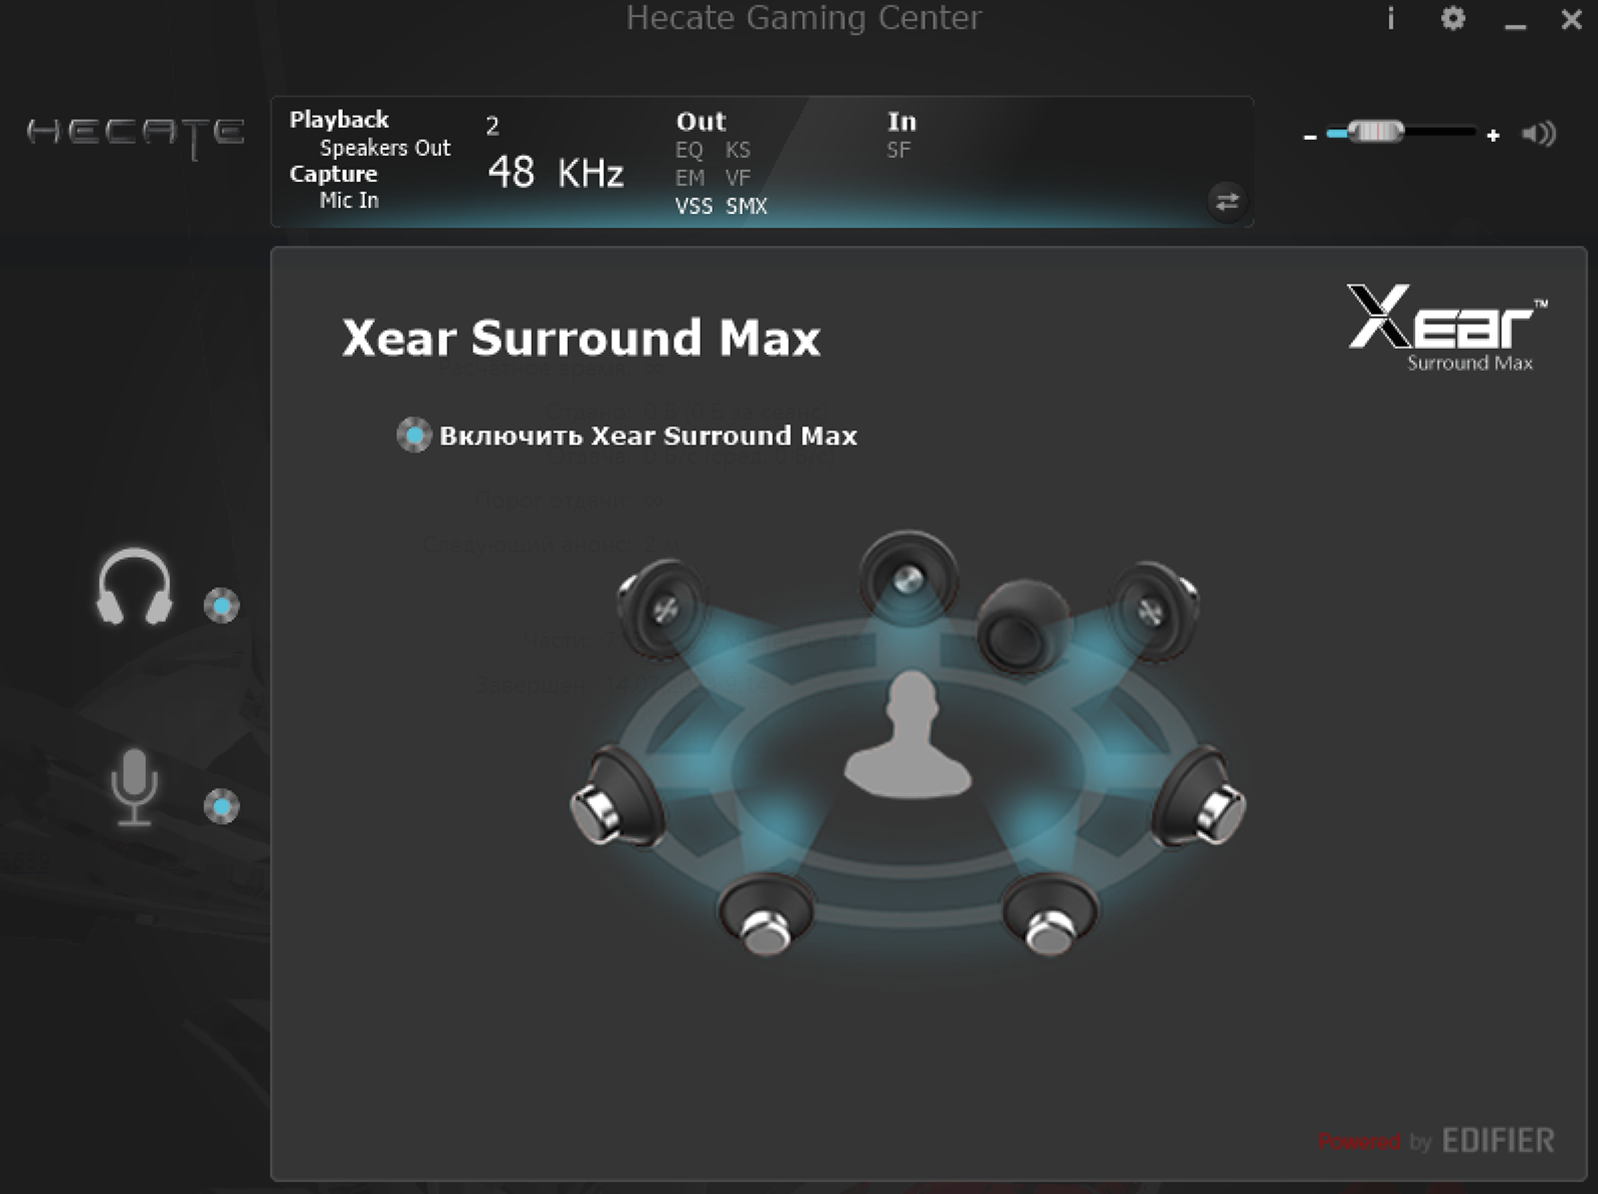The width and height of the screenshot is (1598, 1194).
Task: Click the swap arrows icon in status panel
Action: 1227,201
